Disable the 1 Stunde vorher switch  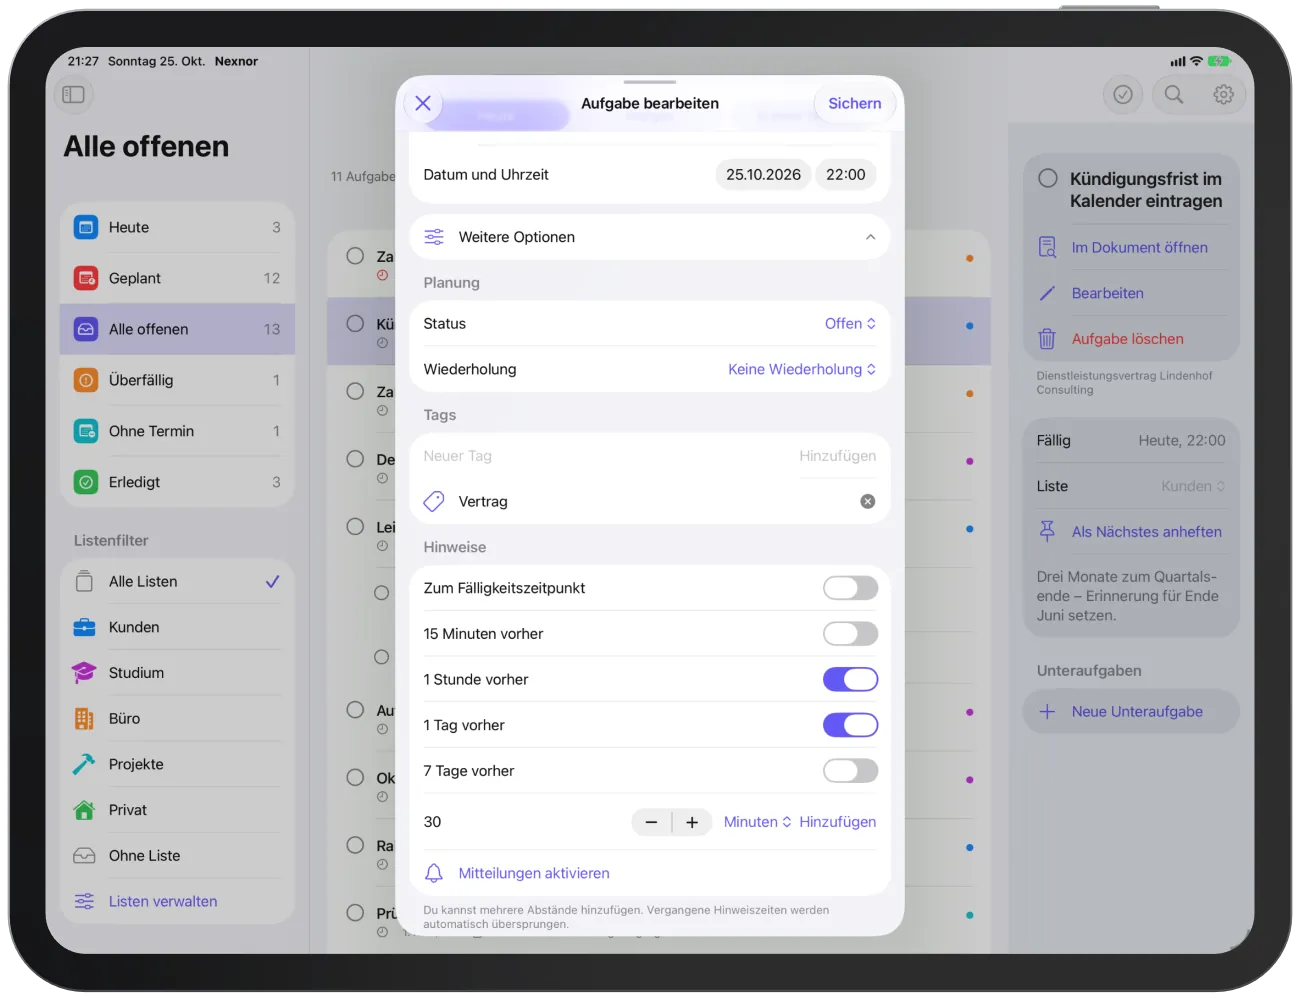point(850,680)
